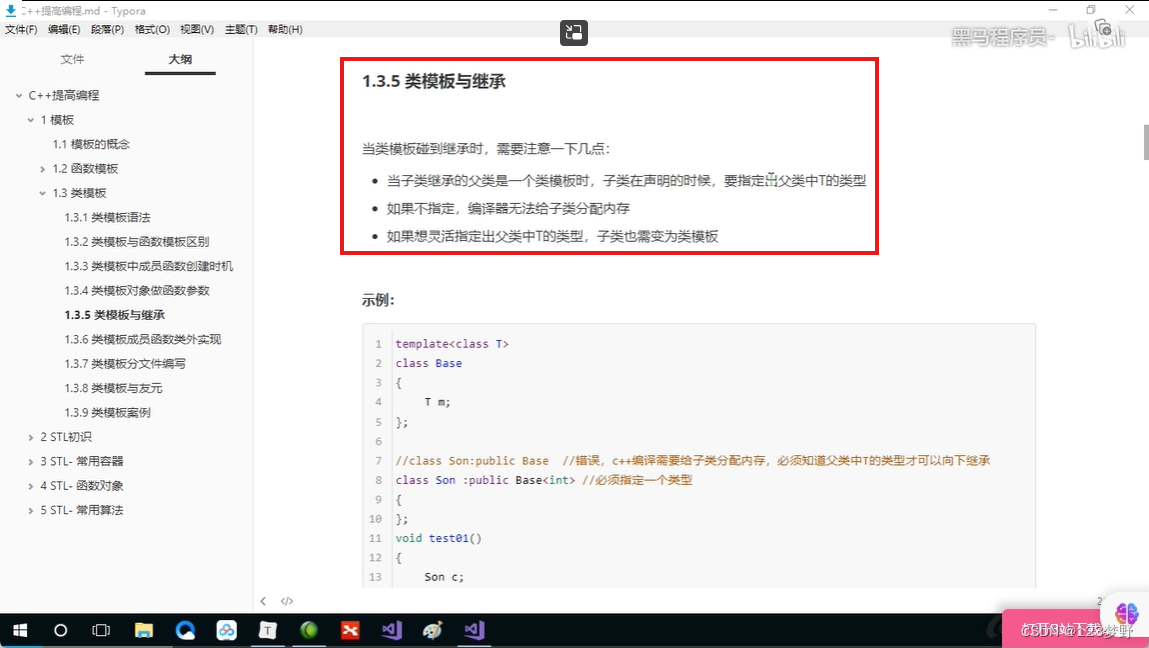Expand the 4 STL- 函数对象 section
1149x648 pixels.
(31, 486)
